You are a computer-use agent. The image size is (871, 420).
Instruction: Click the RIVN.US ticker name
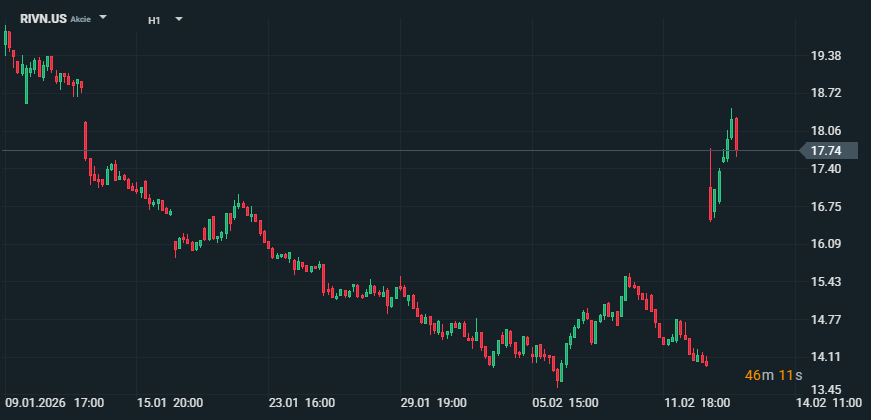tap(43, 19)
